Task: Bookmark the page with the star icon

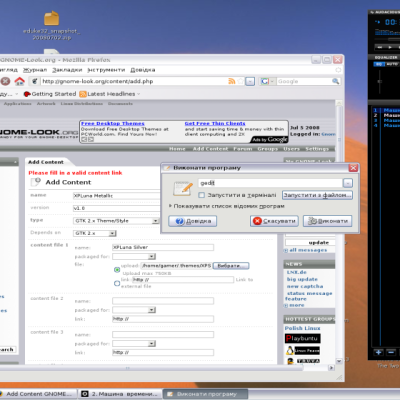Action: tap(240, 81)
